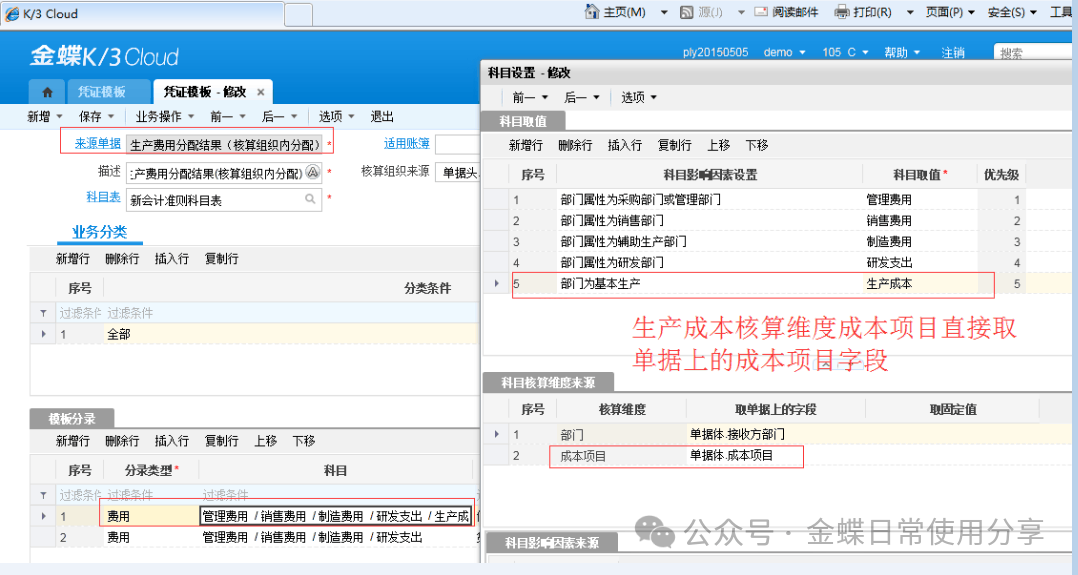This screenshot has height=575, width=1078.
Task: Click 退出 in the main toolbar
Action: point(382,117)
